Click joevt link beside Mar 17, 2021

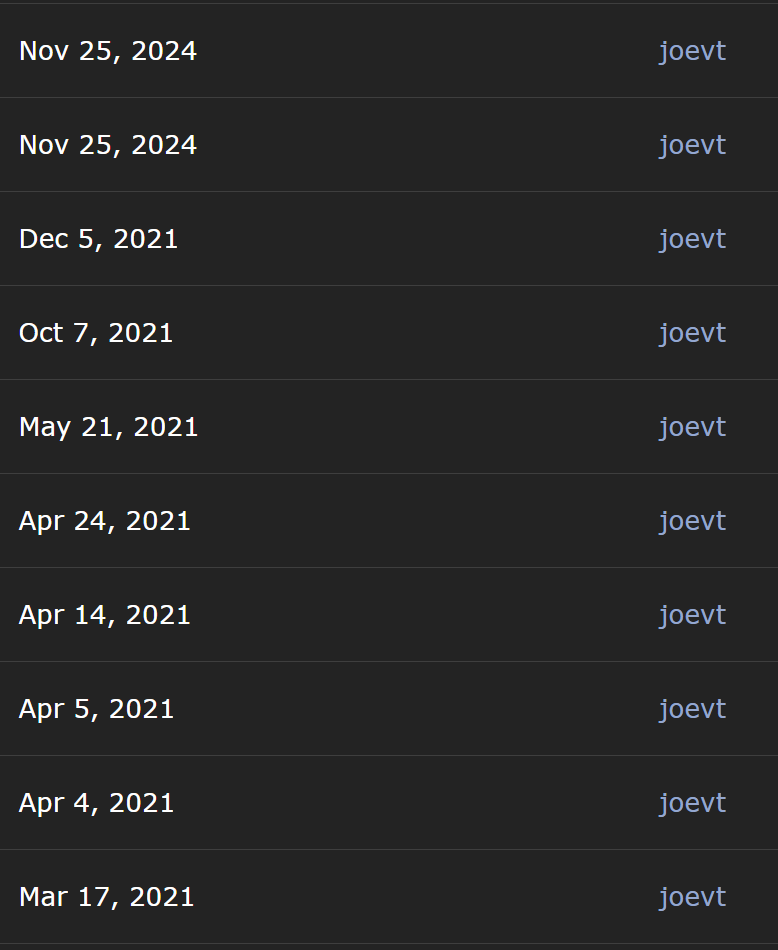click(693, 897)
